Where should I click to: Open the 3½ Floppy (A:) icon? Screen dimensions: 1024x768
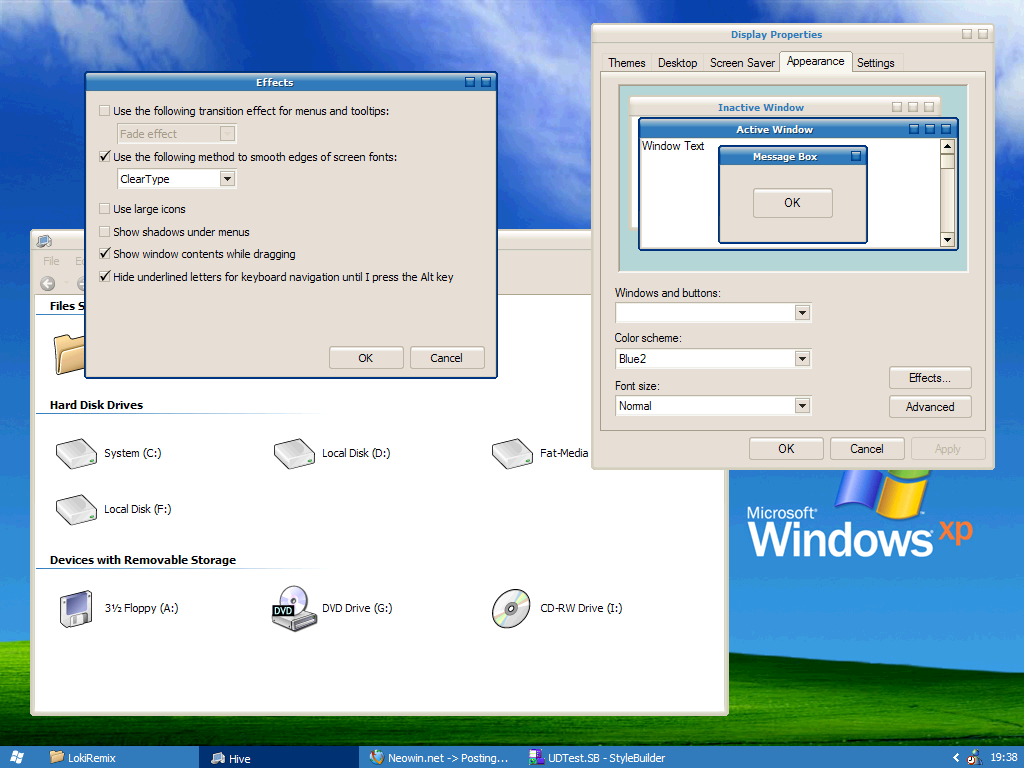(x=76, y=608)
